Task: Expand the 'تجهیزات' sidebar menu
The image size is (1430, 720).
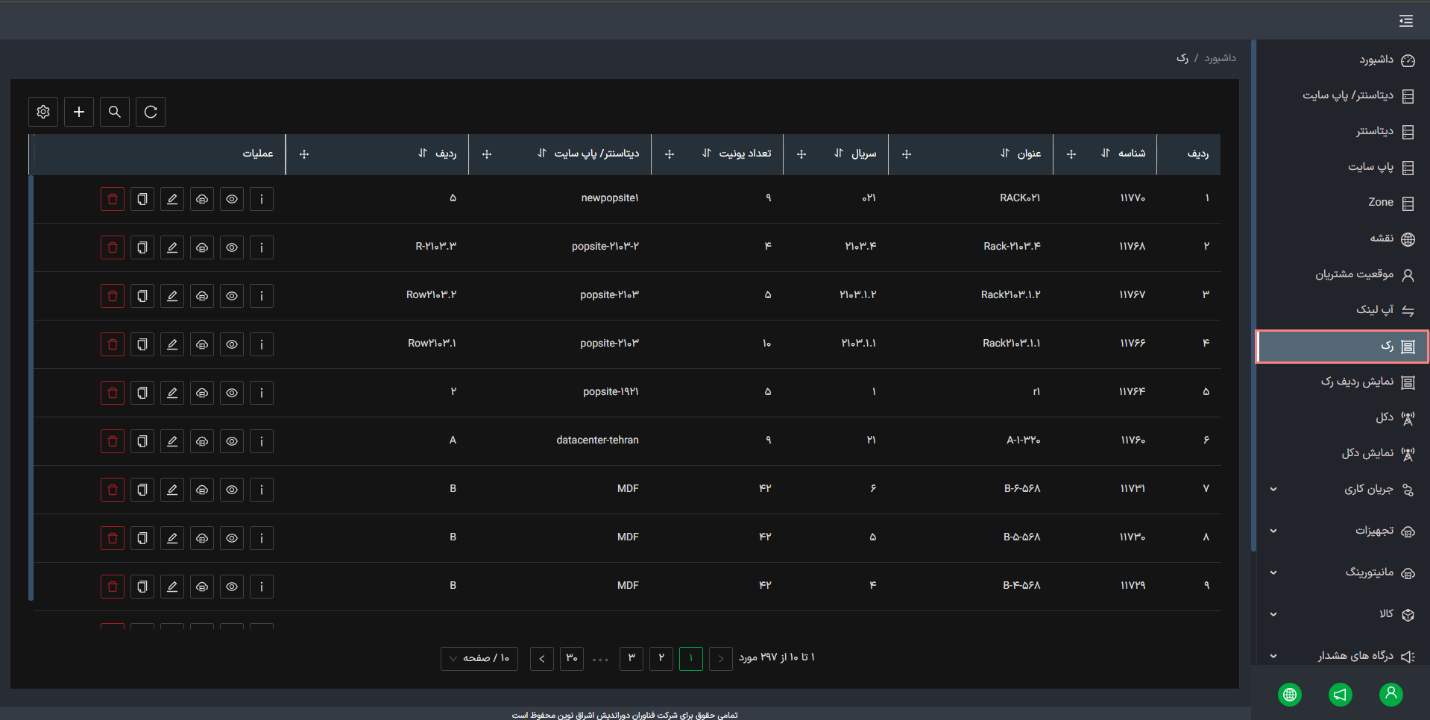Action: click(x=1340, y=531)
